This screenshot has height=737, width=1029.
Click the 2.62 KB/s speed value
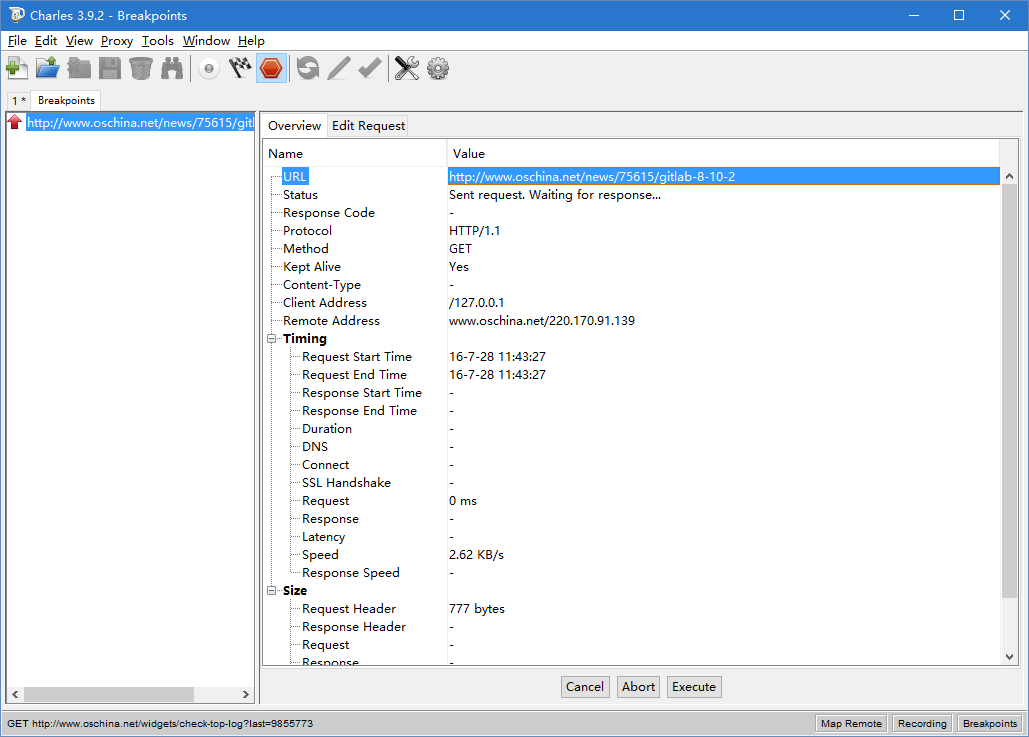[476, 555]
